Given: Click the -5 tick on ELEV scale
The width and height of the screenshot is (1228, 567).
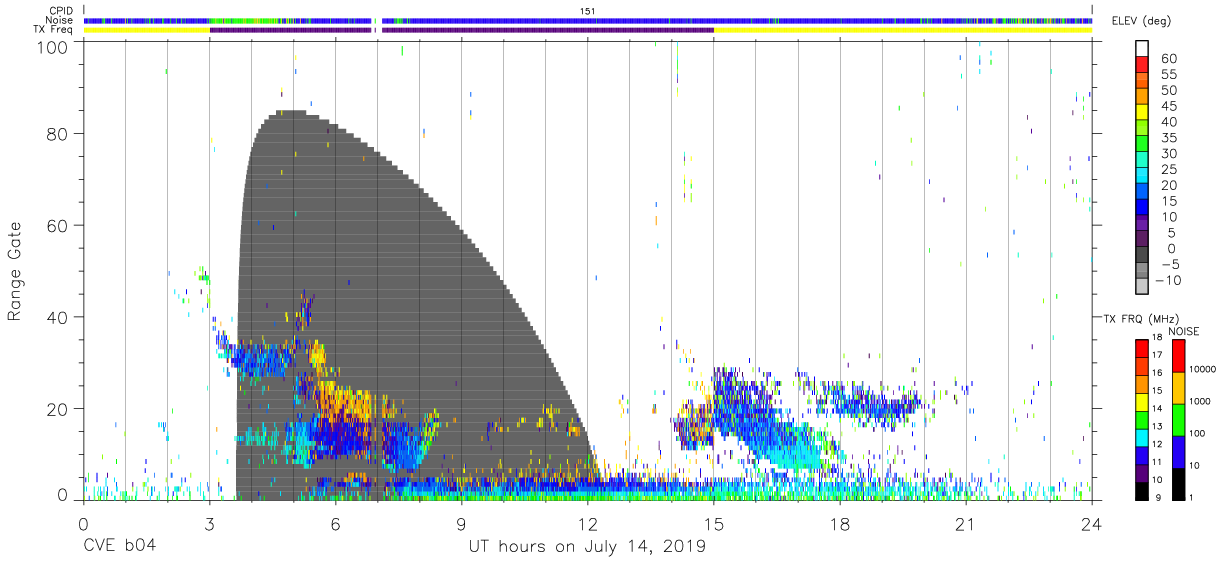Looking at the screenshot, I should tap(1169, 265).
